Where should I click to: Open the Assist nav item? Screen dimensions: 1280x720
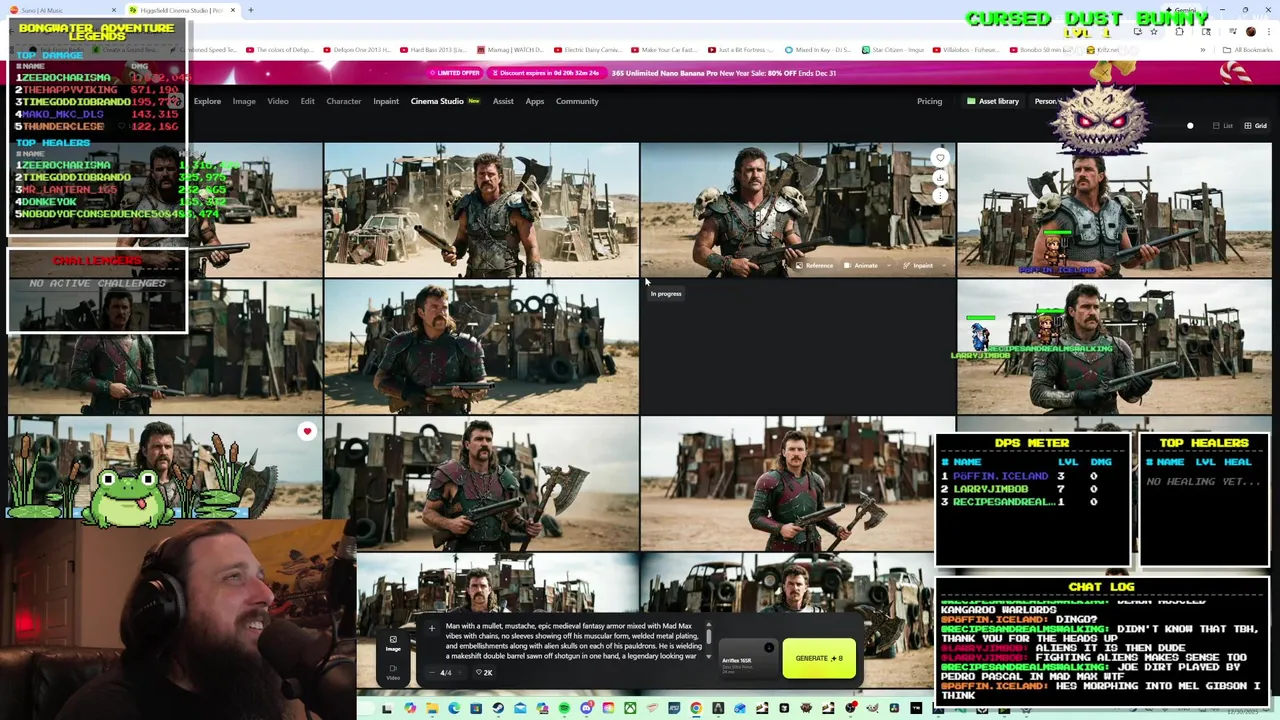point(503,101)
